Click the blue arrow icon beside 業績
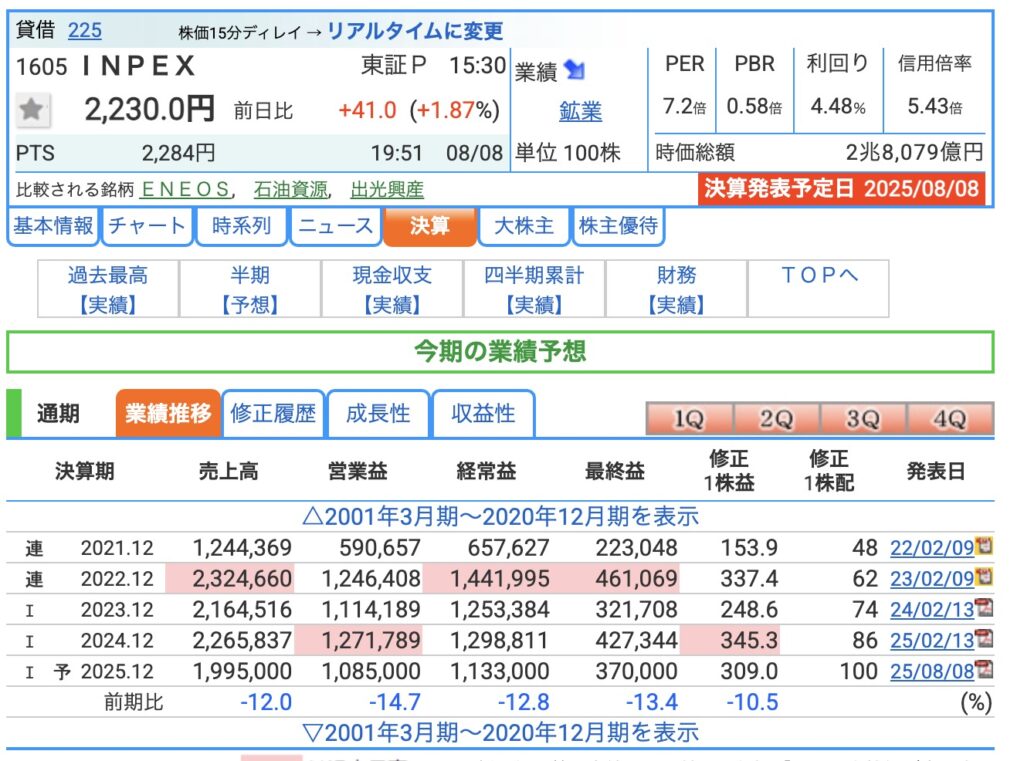This screenshot has width=1024, height=761. tap(575, 69)
